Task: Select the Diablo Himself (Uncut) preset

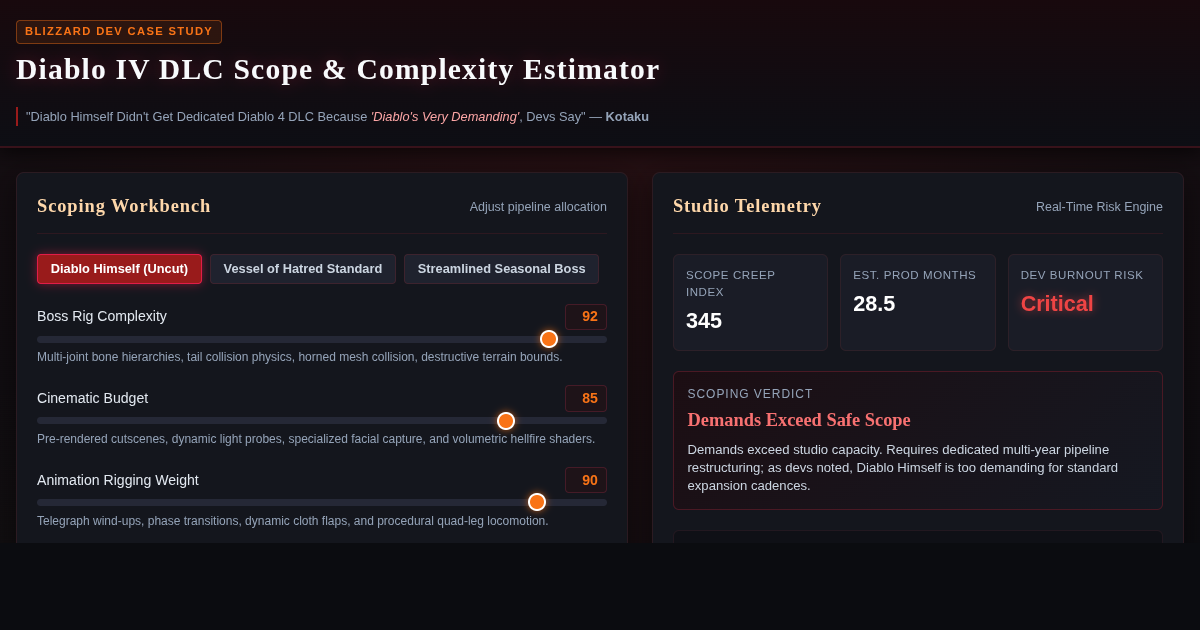Action: tap(119, 269)
